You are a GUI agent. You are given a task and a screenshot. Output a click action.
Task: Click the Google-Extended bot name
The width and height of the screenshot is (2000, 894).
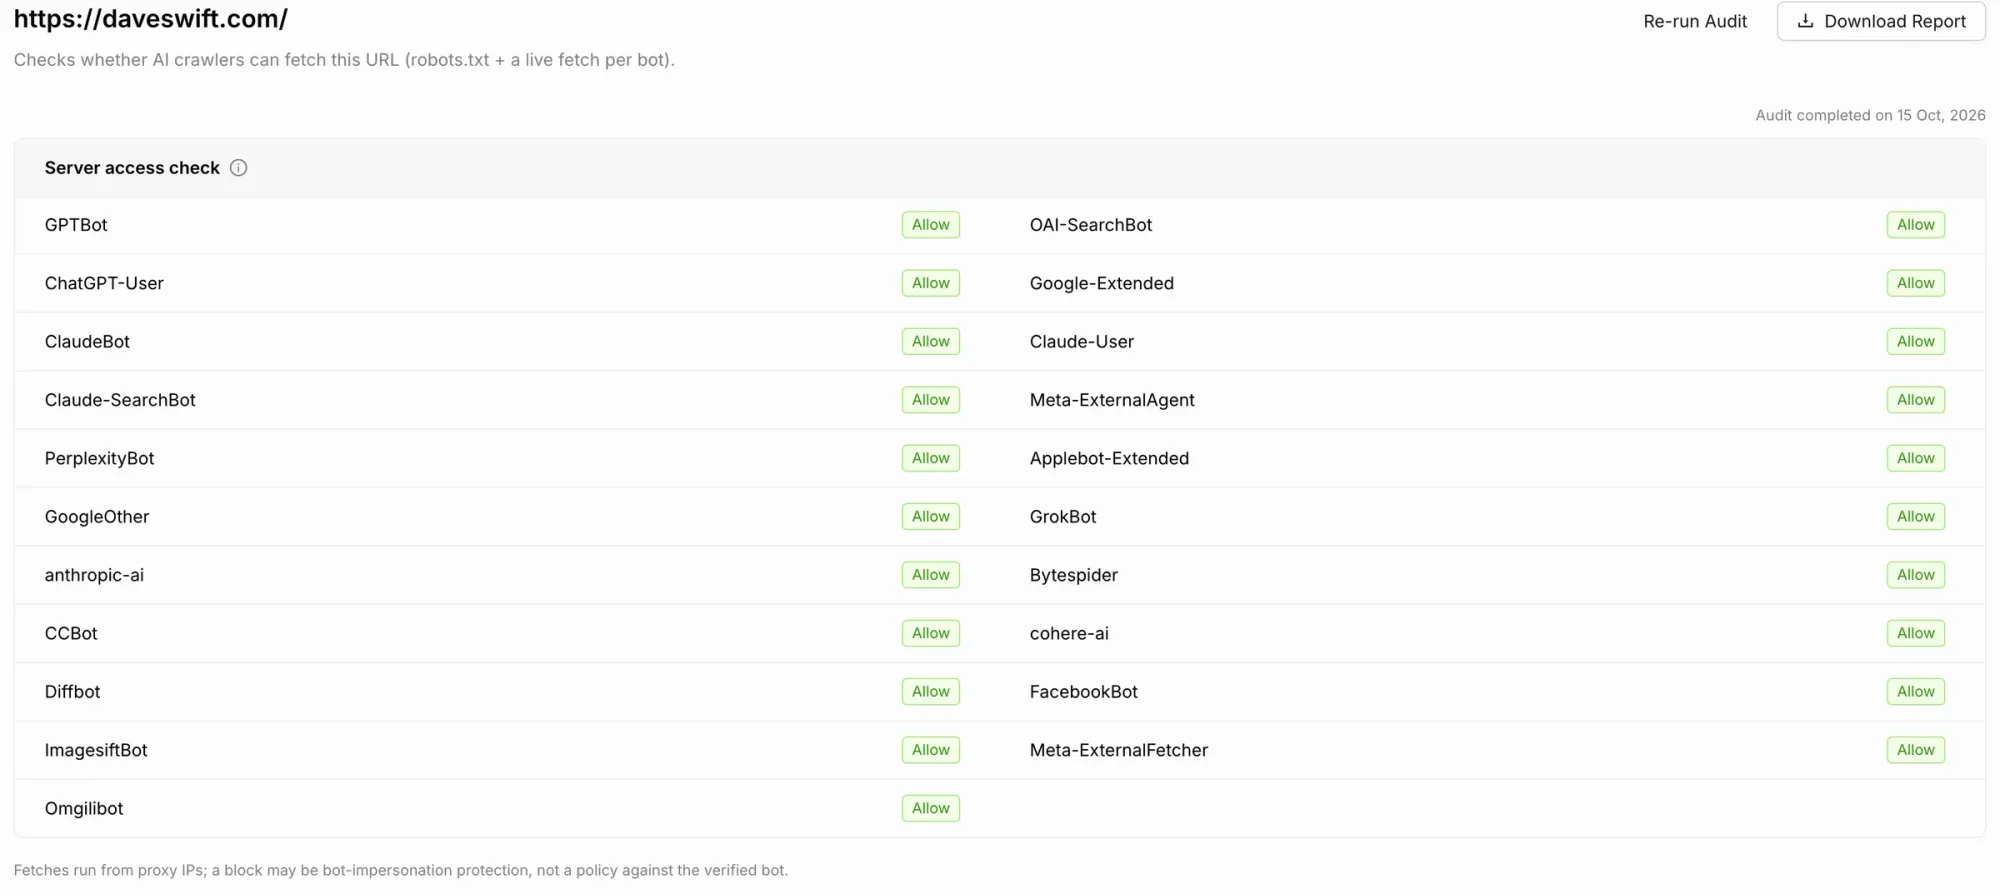(1102, 283)
